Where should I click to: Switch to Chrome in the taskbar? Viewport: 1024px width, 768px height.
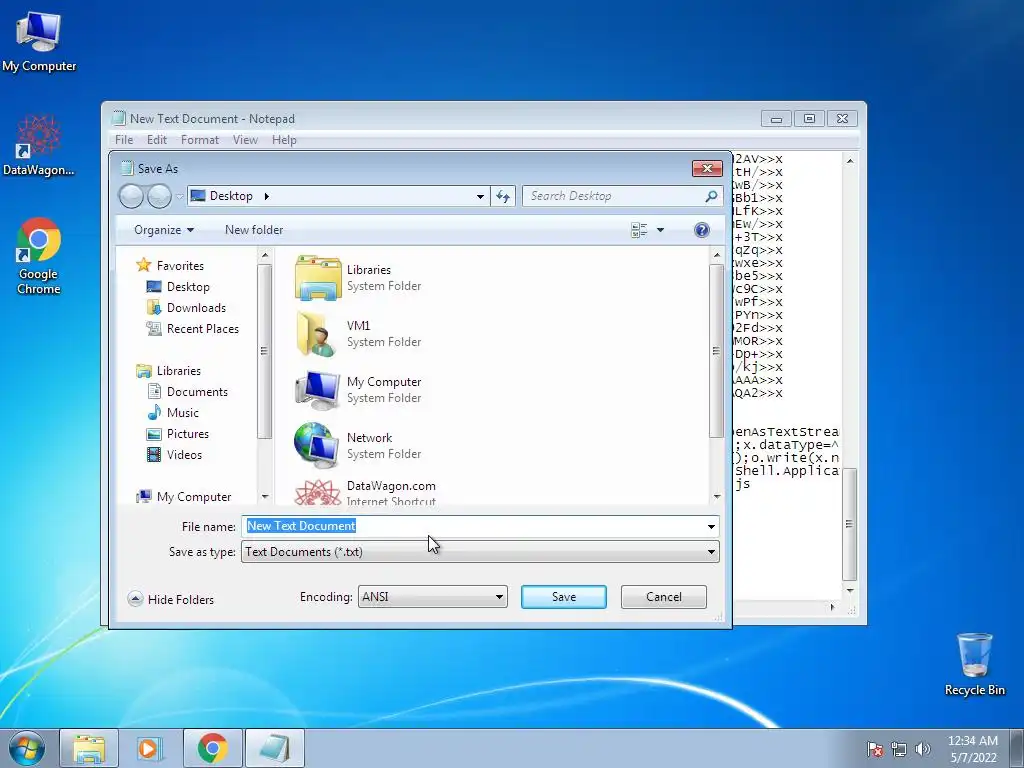[212, 748]
